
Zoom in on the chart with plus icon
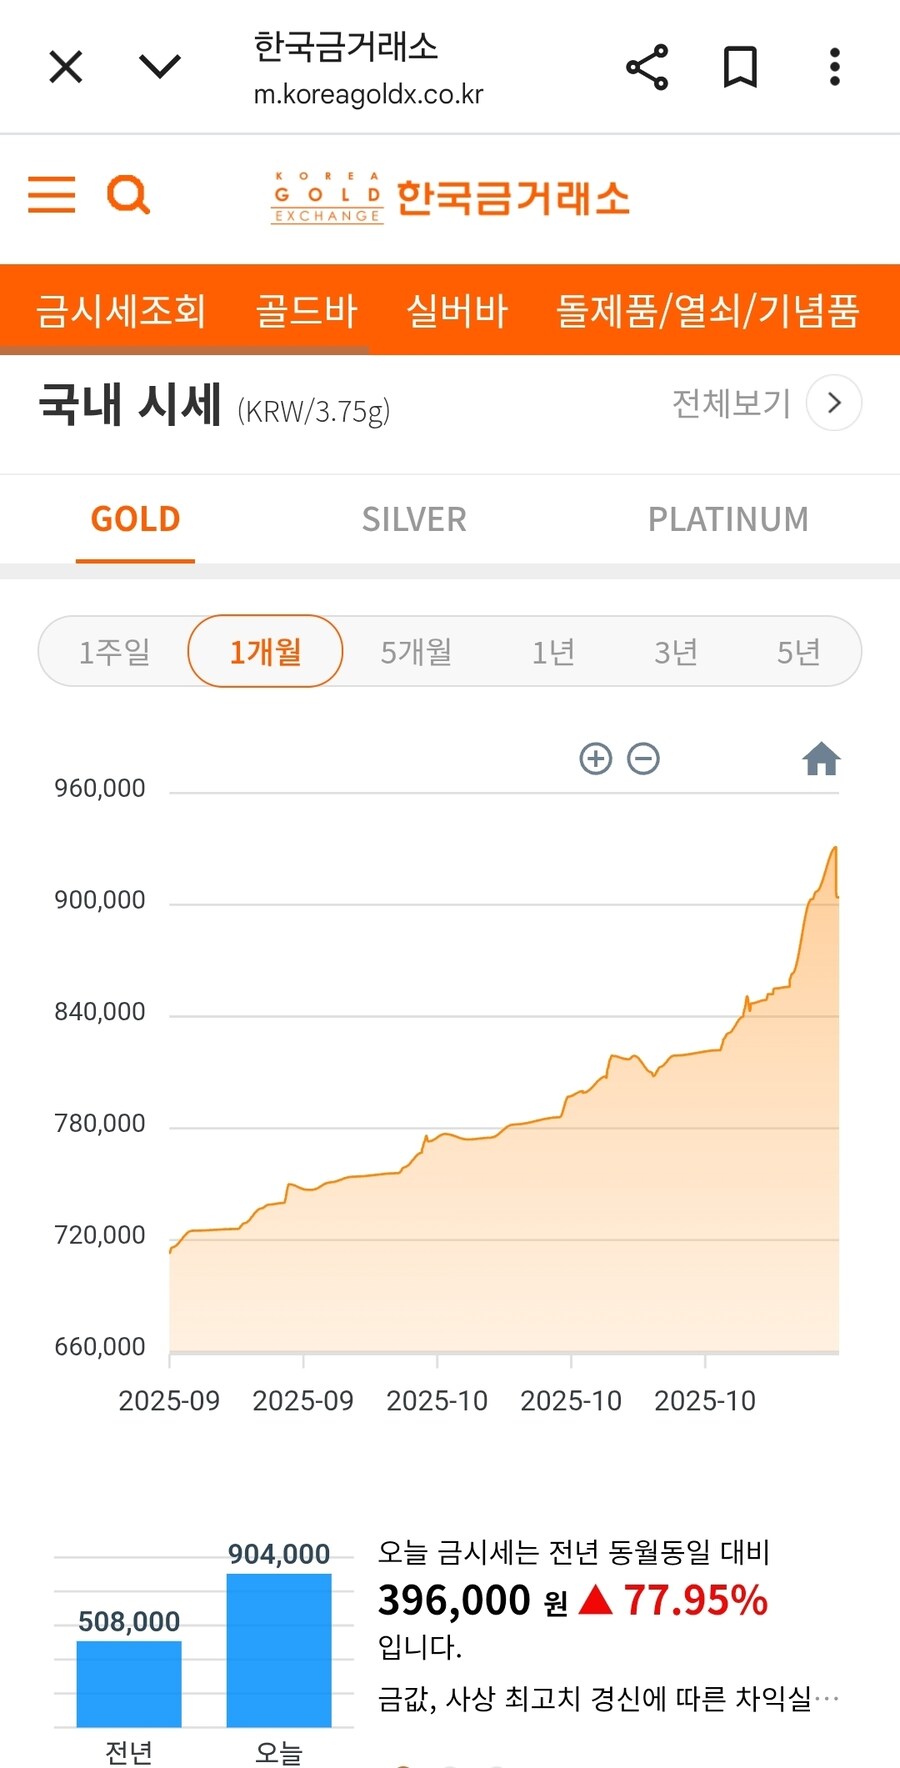[x=596, y=759]
